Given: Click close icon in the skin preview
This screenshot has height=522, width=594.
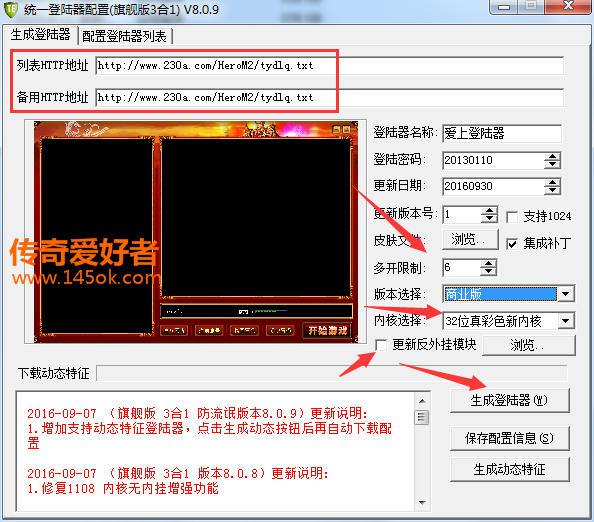Looking at the screenshot, I should (x=347, y=130).
